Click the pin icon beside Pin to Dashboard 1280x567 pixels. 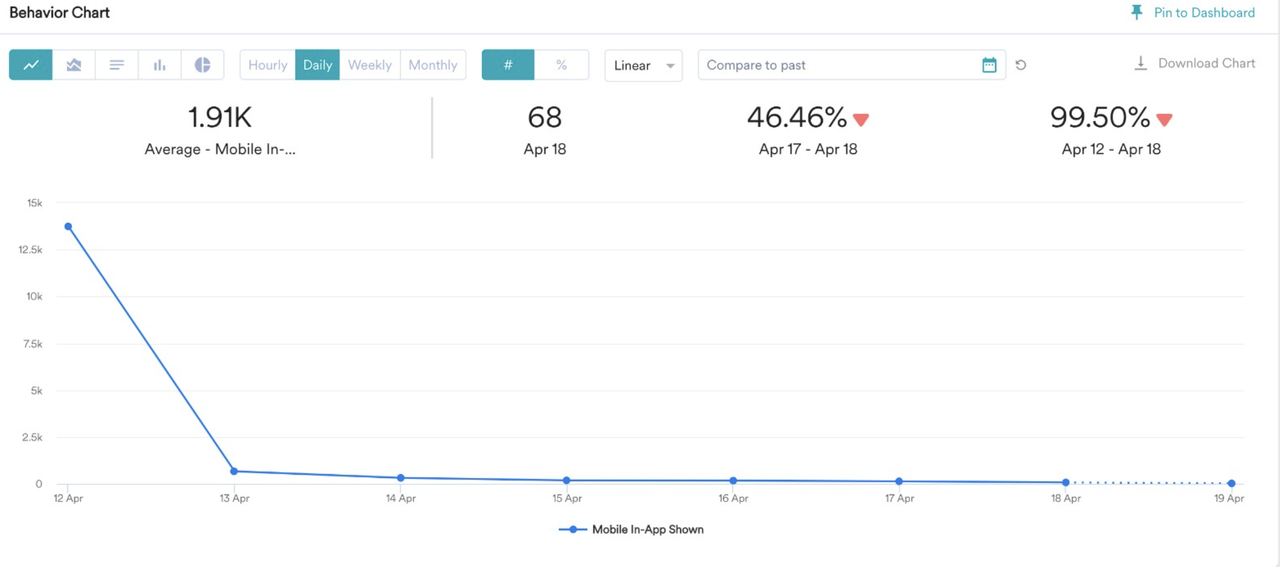coord(1136,12)
